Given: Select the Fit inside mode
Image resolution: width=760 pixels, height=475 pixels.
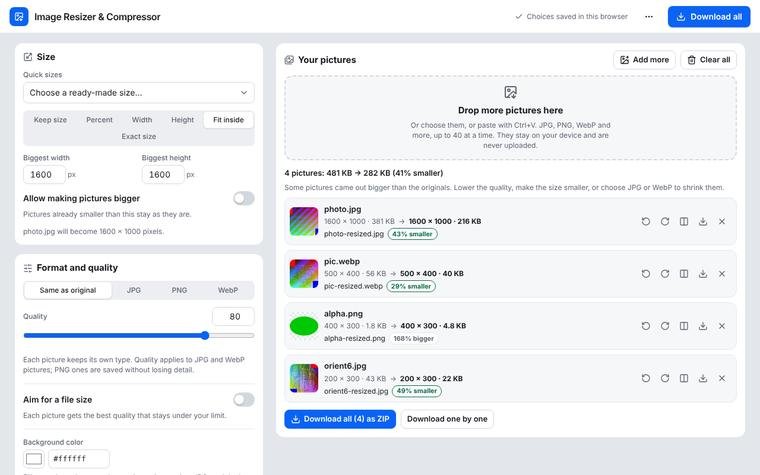Looking at the screenshot, I should coord(228,120).
